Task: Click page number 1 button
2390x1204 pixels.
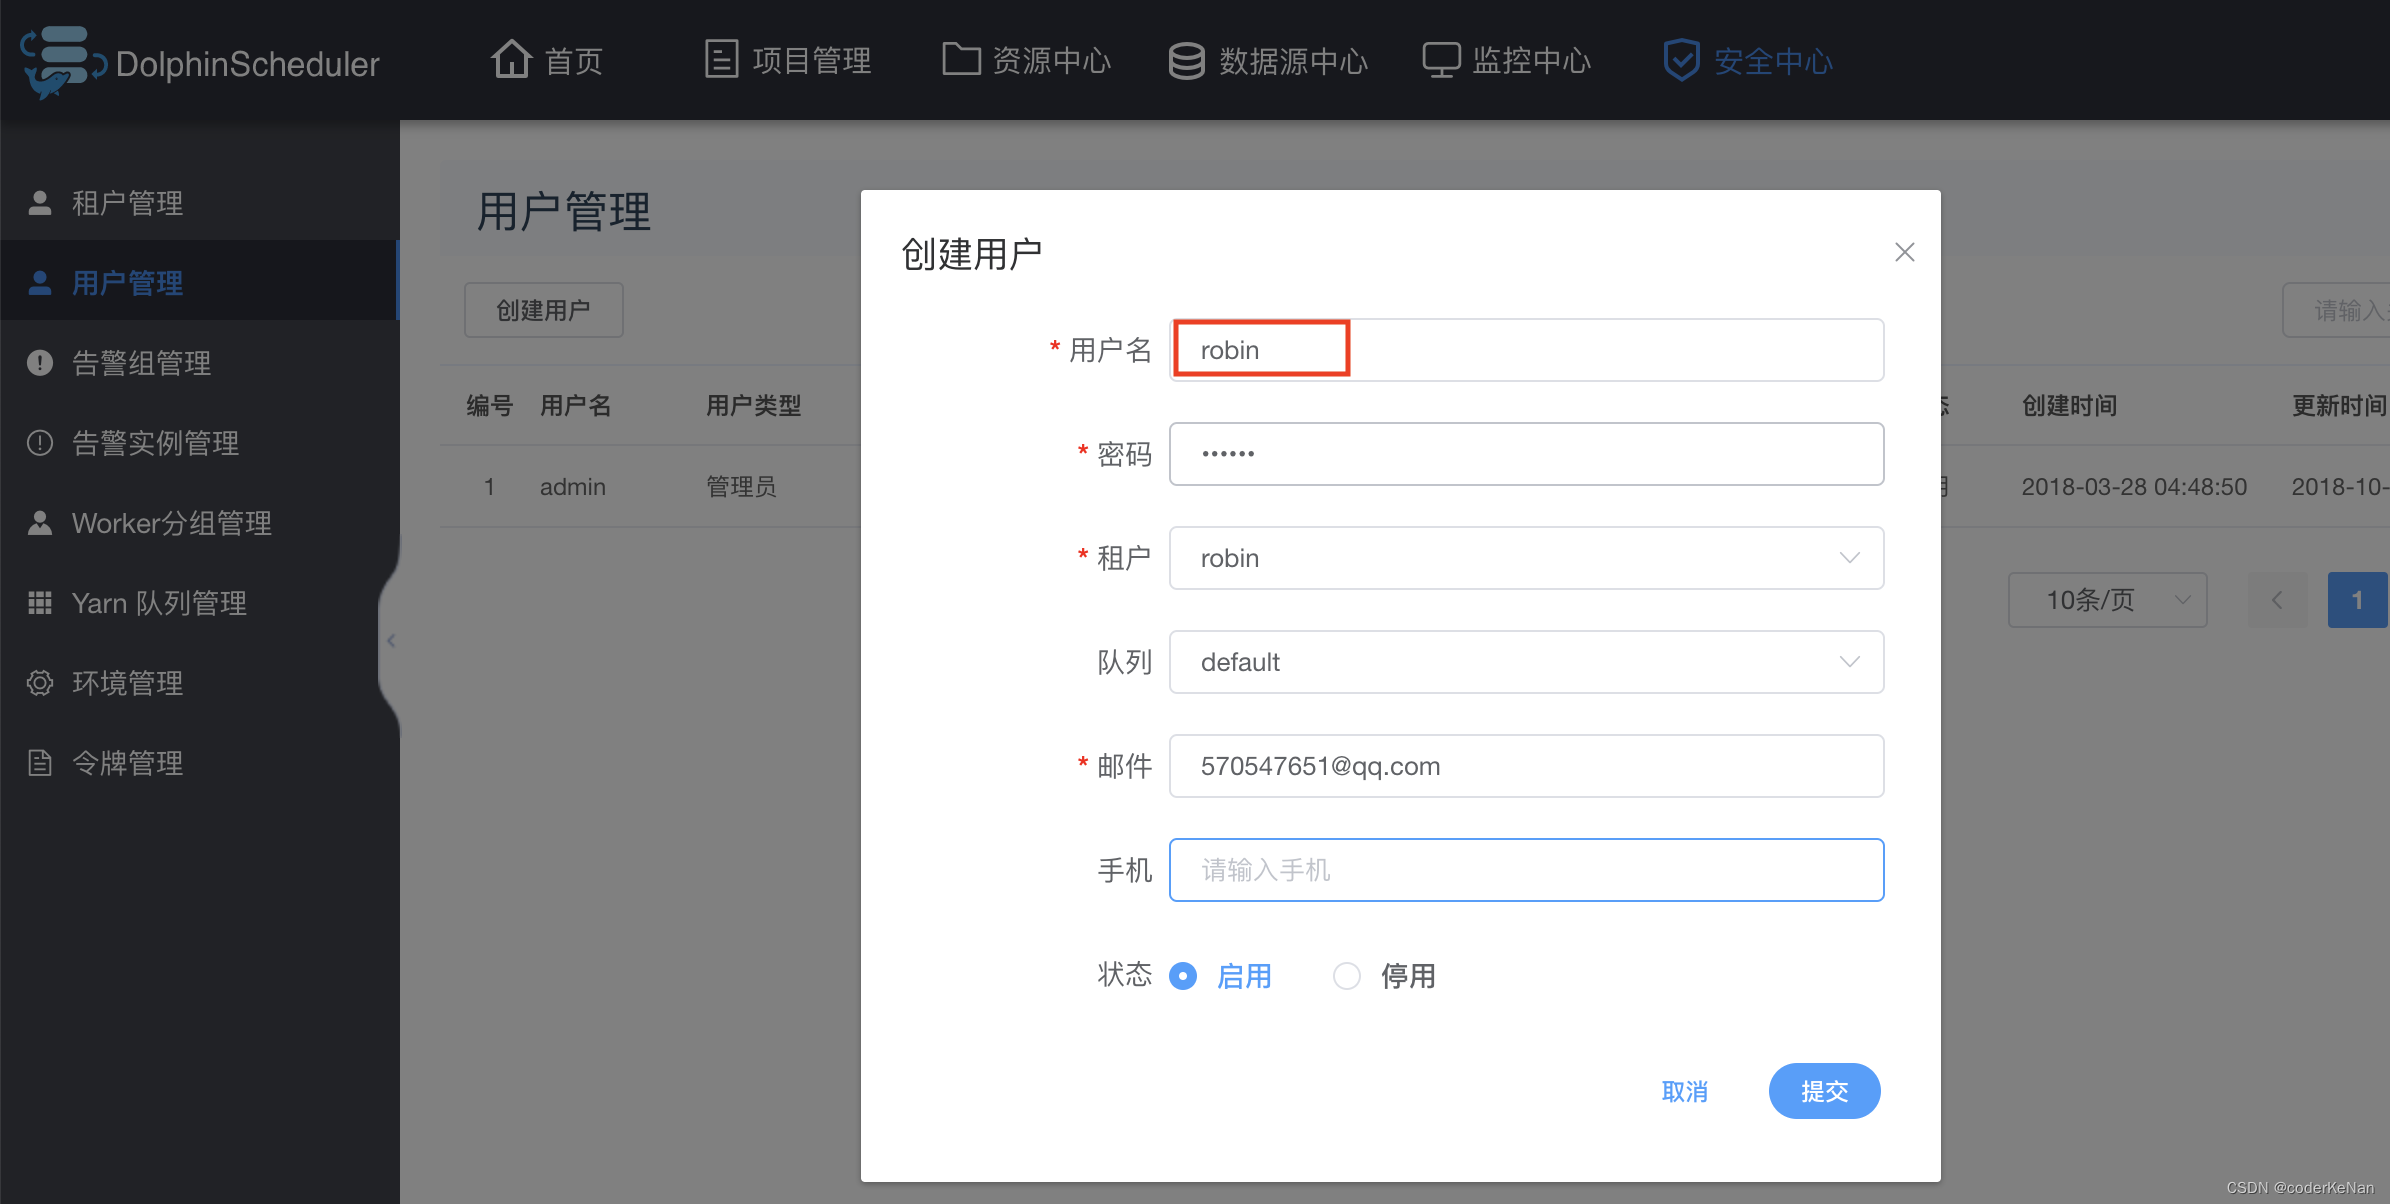Action: tap(2357, 600)
